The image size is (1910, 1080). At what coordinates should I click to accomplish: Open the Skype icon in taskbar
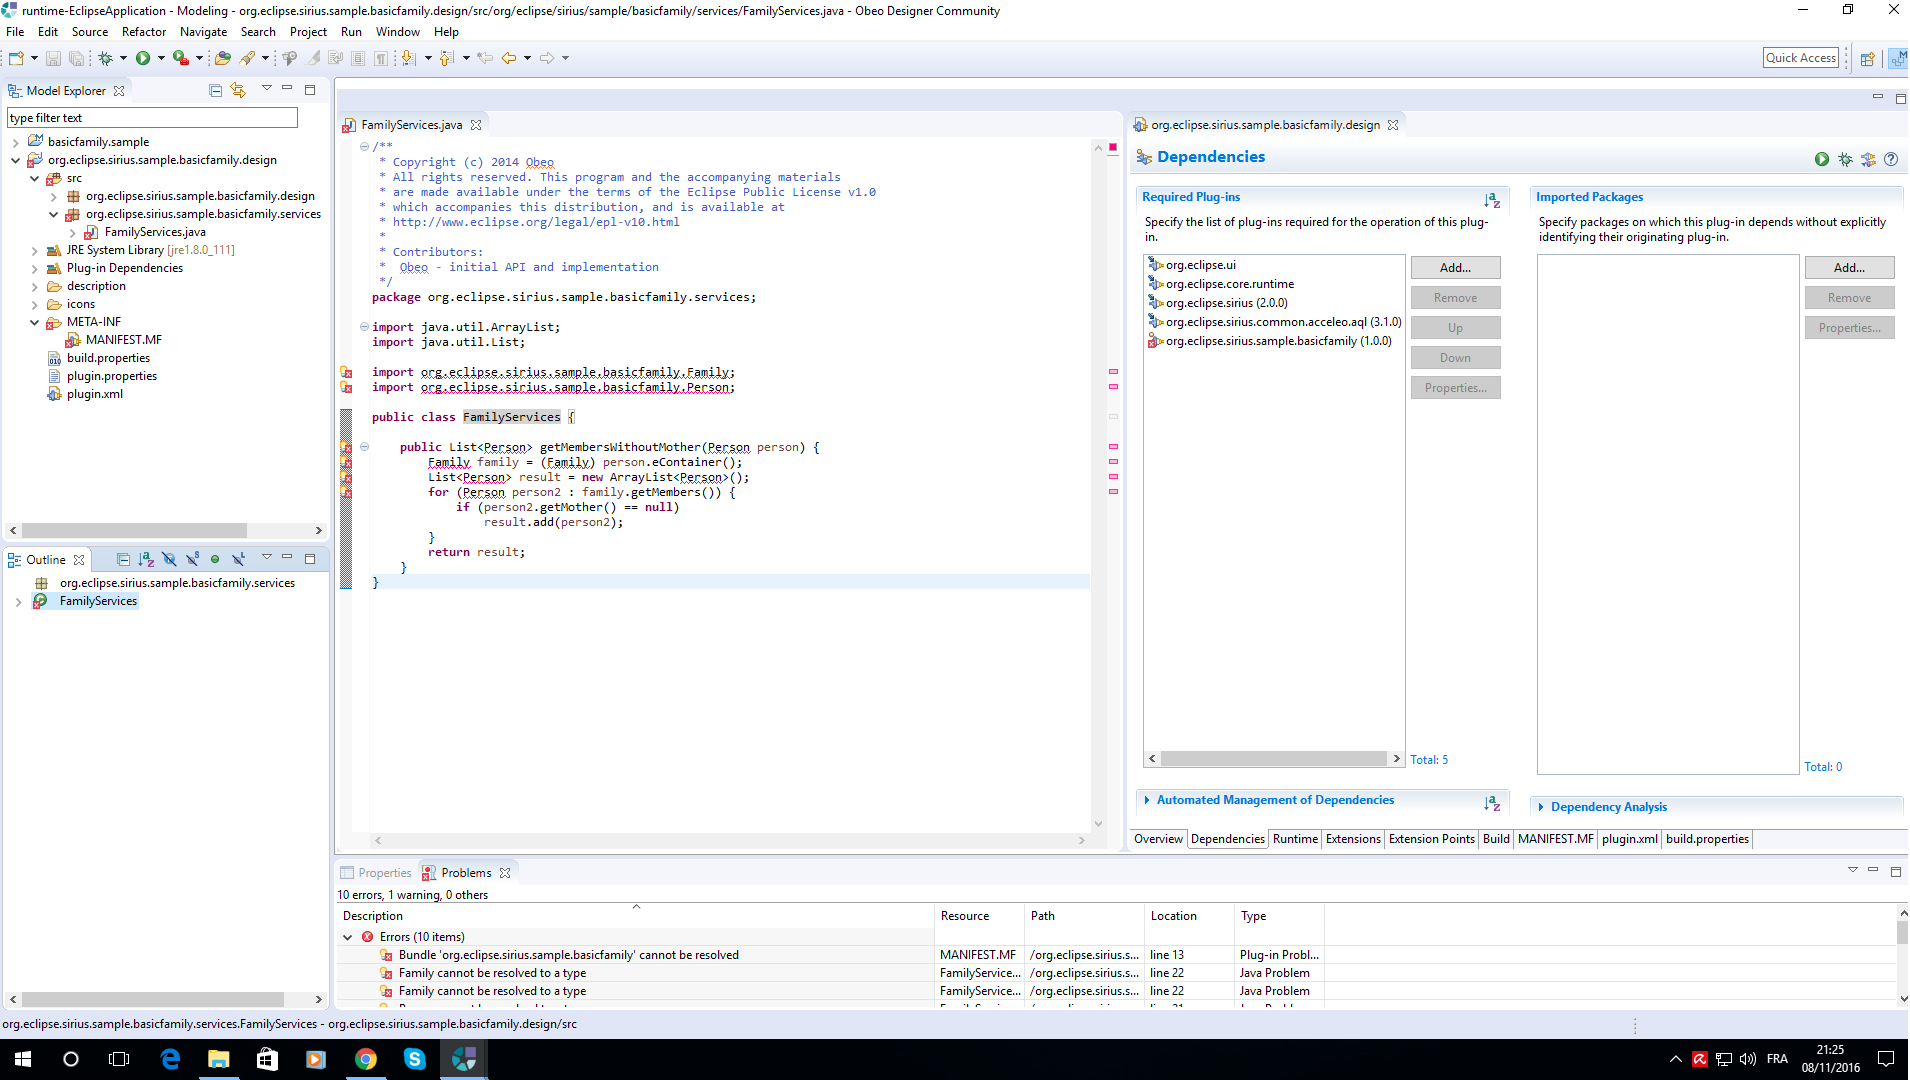tap(414, 1059)
